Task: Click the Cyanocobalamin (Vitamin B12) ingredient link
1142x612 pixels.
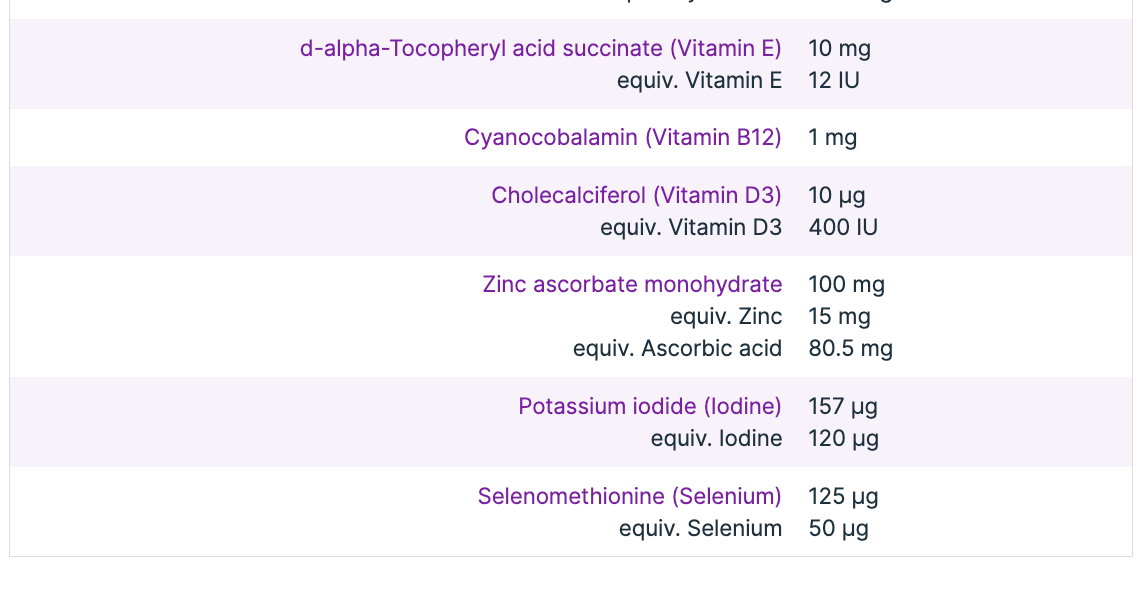Action: point(622,137)
